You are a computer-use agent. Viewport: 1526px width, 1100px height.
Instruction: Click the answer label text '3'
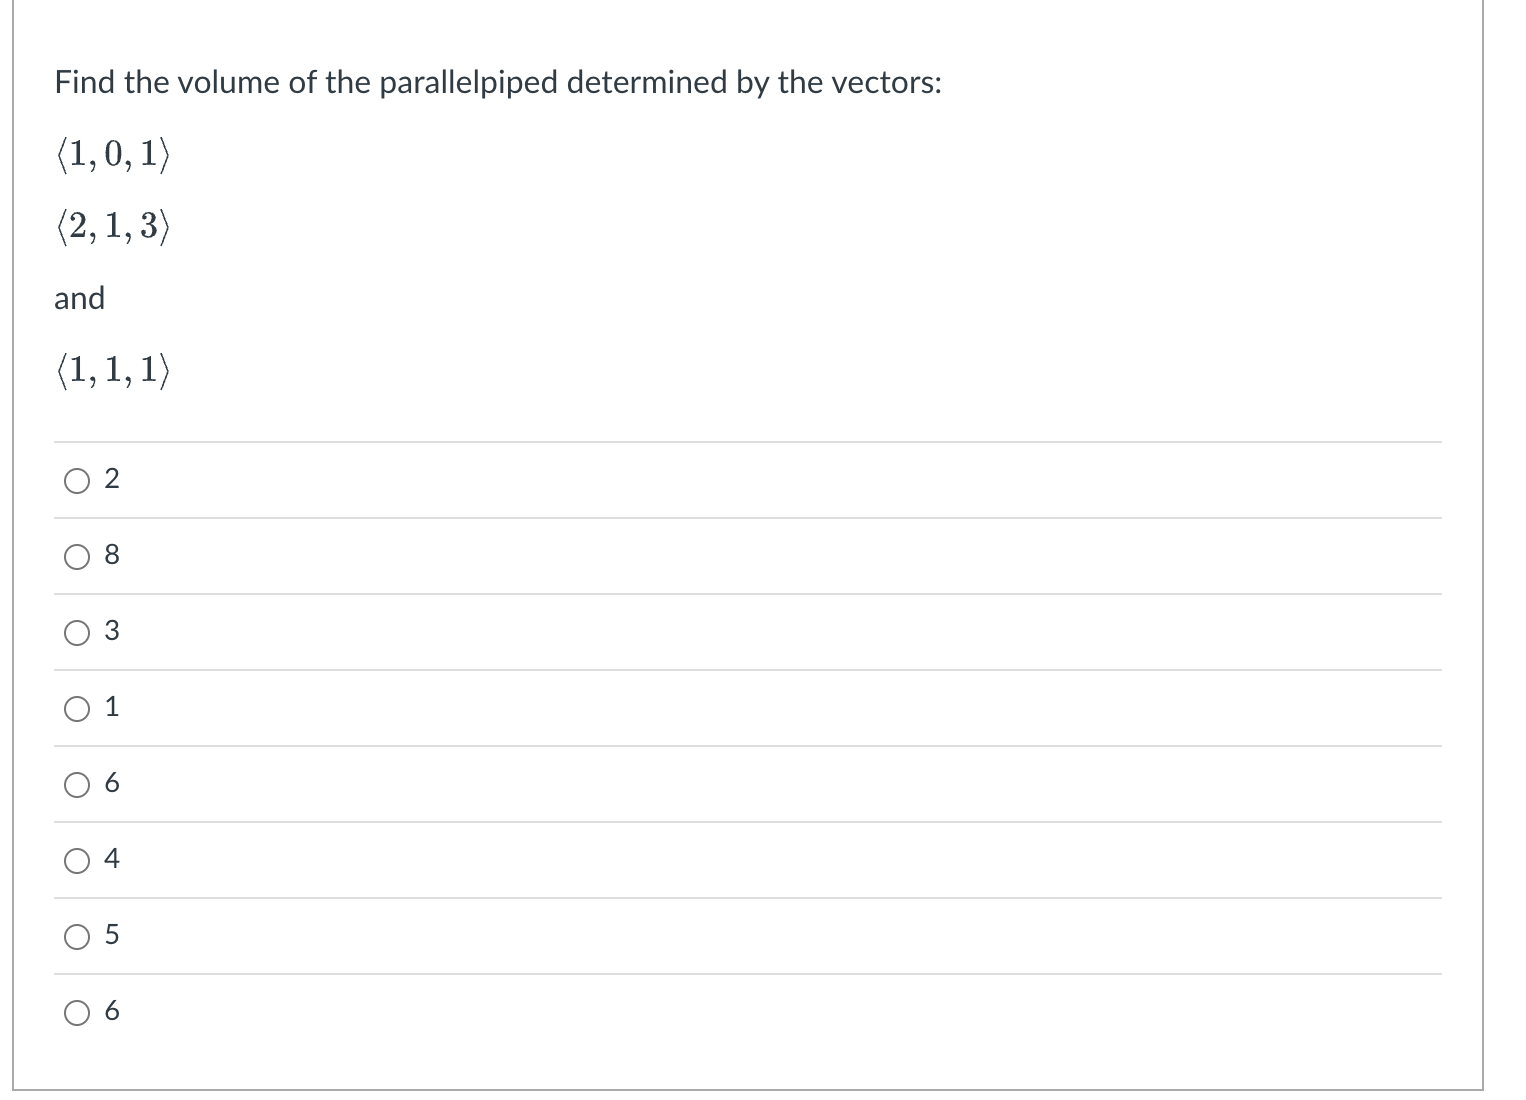coord(112,632)
